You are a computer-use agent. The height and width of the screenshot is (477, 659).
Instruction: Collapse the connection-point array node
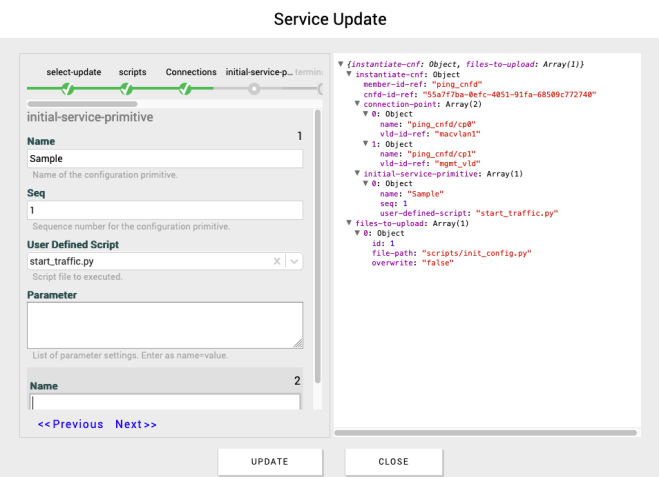click(x=358, y=104)
